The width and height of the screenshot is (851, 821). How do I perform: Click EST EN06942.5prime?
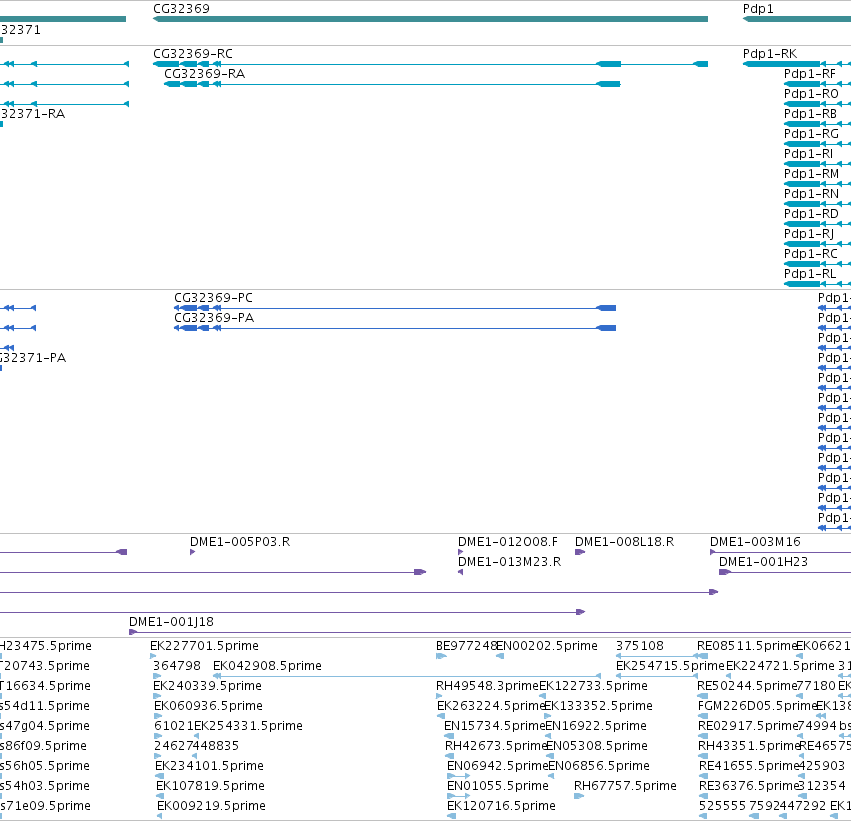point(498,766)
